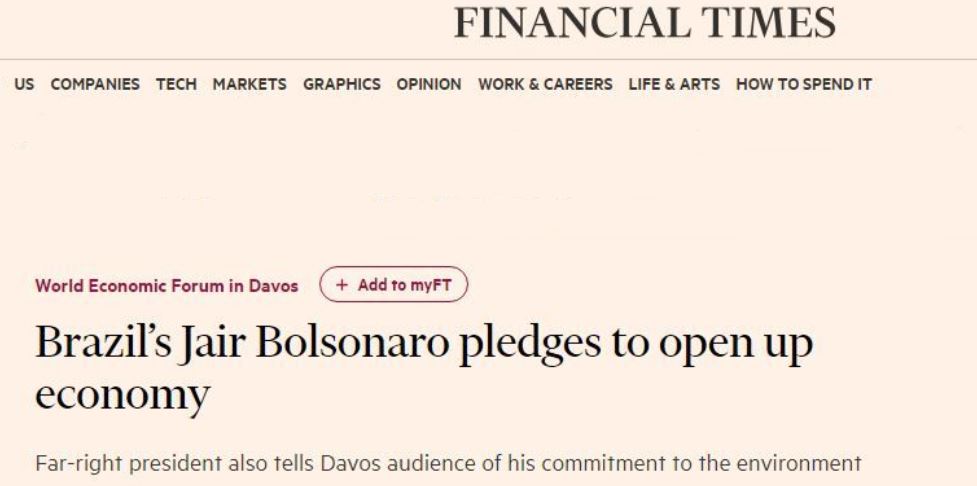Select Tech in the navigation bar
The image size is (977, 486).
pyautogui.click(x=176, y=84)
